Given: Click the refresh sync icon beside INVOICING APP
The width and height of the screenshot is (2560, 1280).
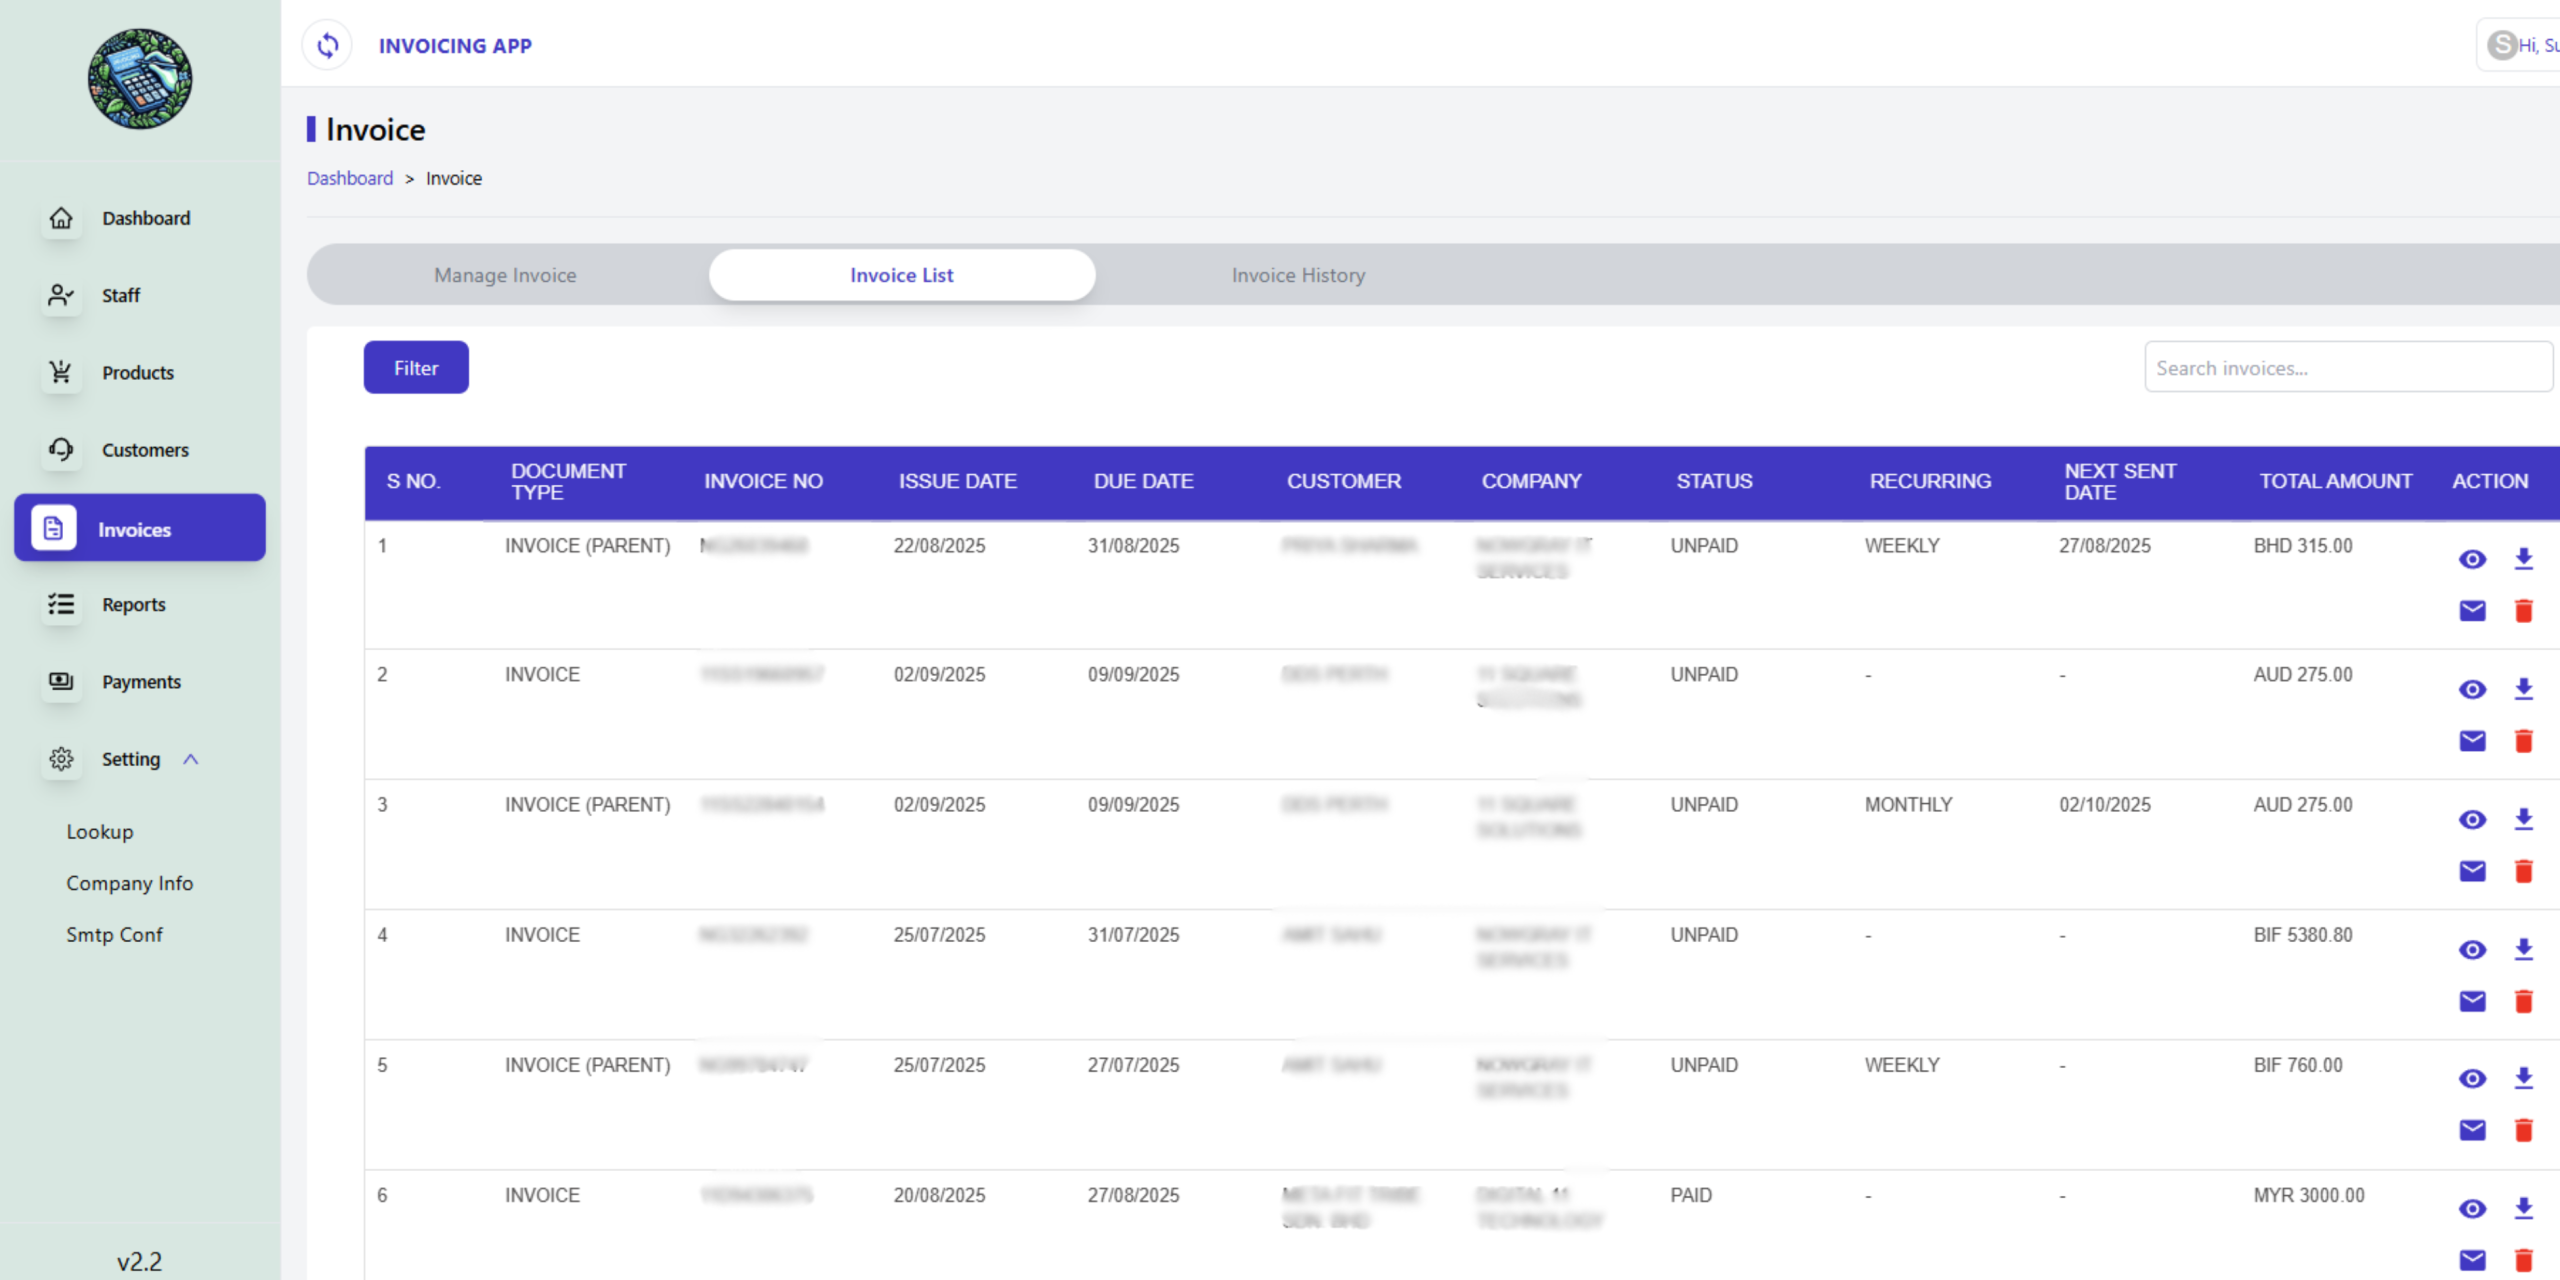Looking at the screenshot, I should (x=328, y=45).
